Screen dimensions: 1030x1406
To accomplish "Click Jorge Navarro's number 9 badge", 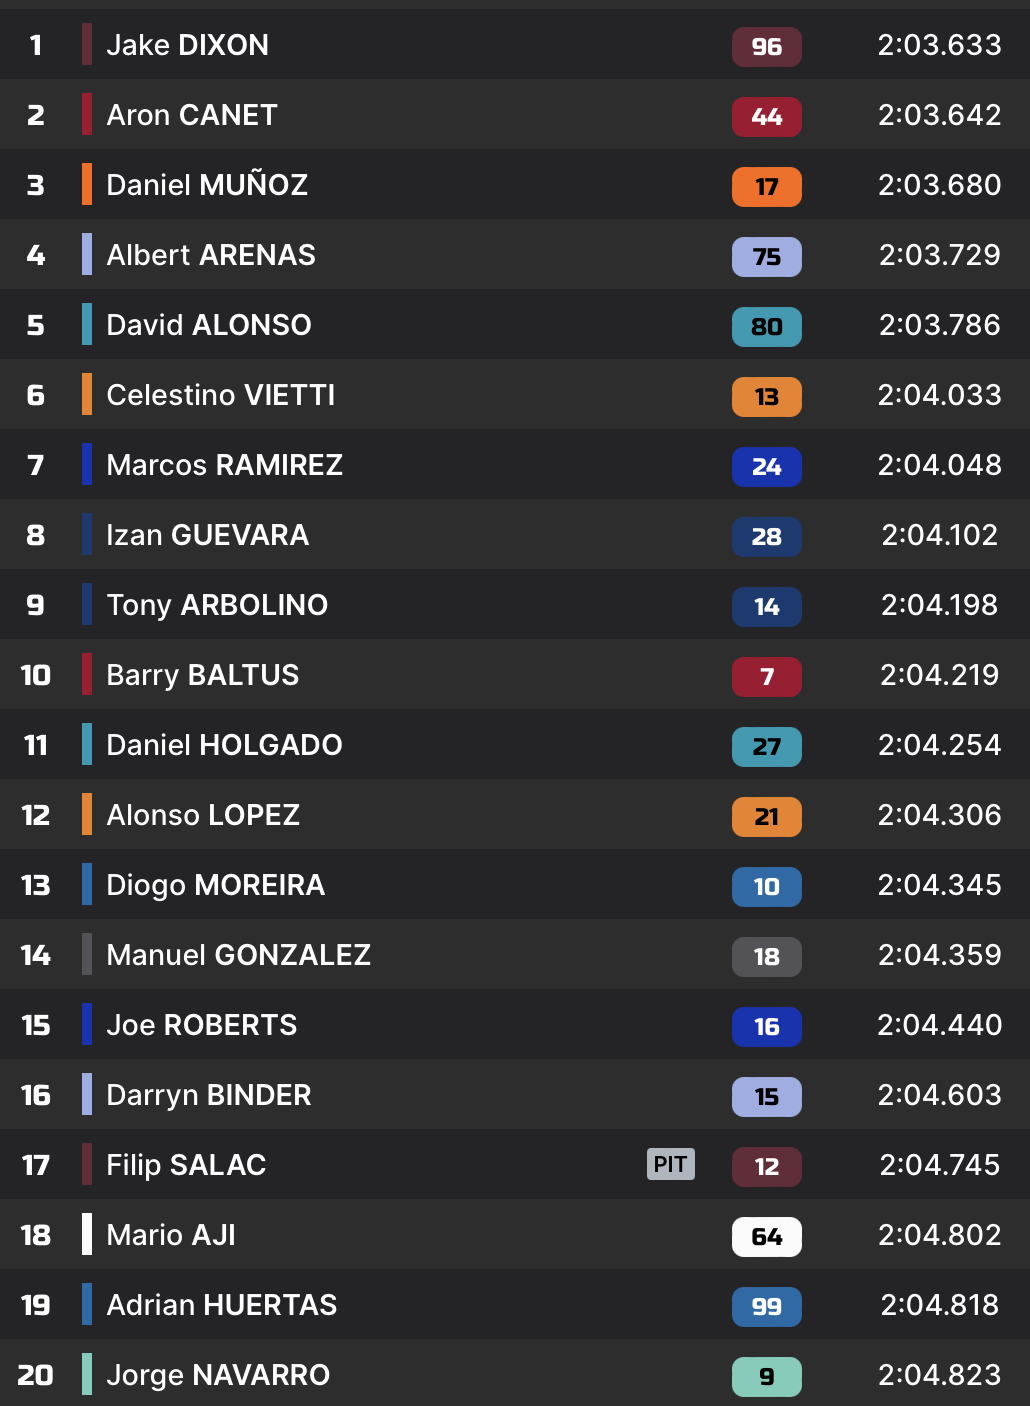I will click(x=766, y=1377).
